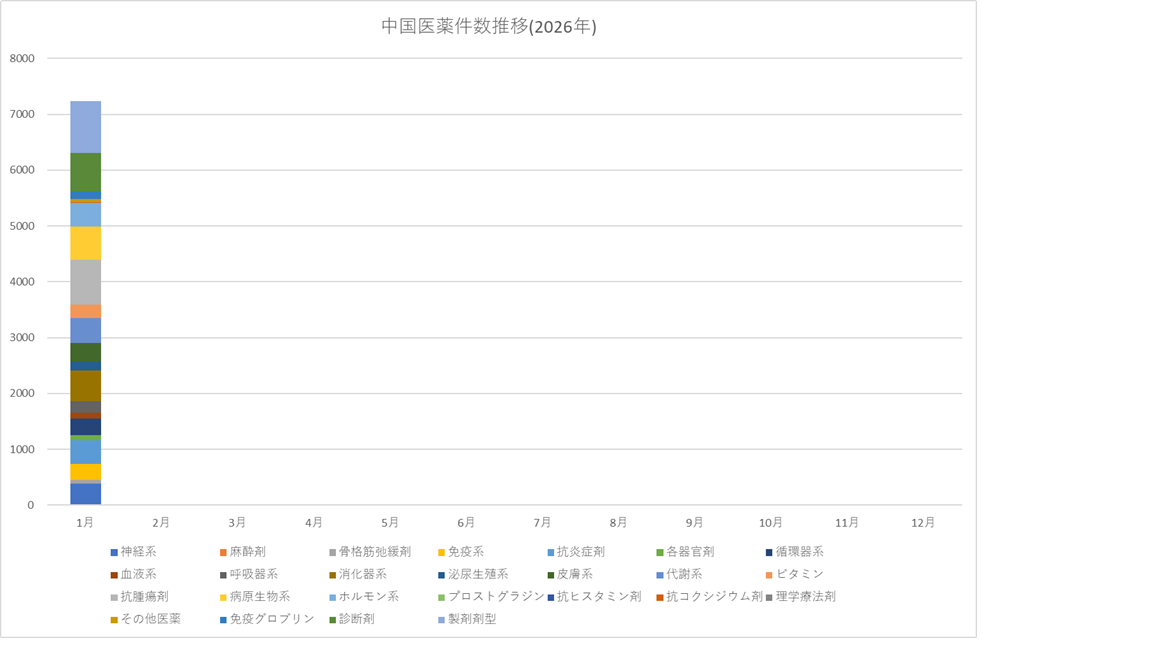Select the 消化器系 legend entry
Viewport: 1152px width, 648px height.
(x=362, y=574)
